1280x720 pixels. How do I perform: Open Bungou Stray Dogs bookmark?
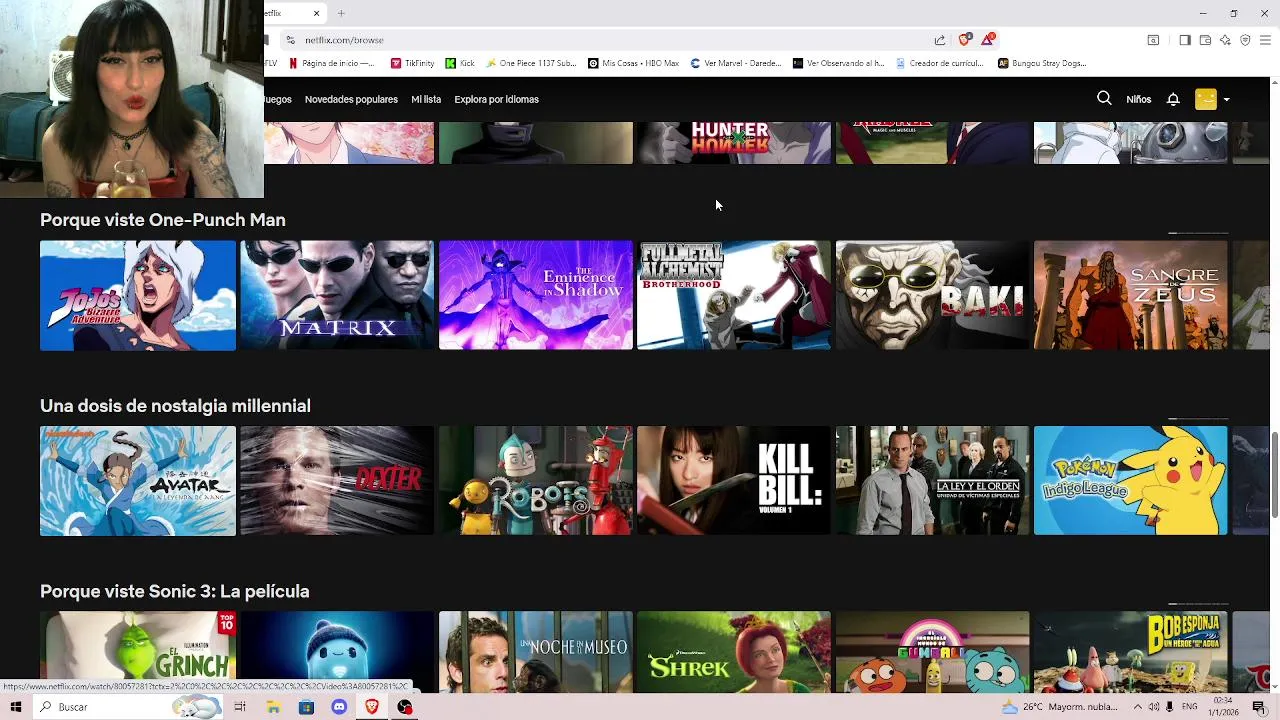point(1042,63)
